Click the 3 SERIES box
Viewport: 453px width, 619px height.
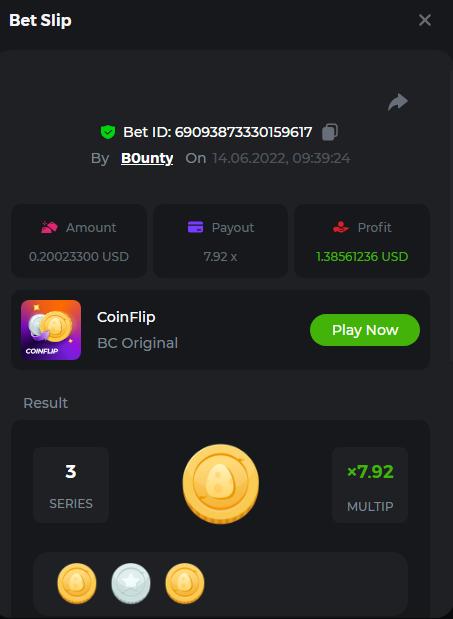[x=71, y=485]
